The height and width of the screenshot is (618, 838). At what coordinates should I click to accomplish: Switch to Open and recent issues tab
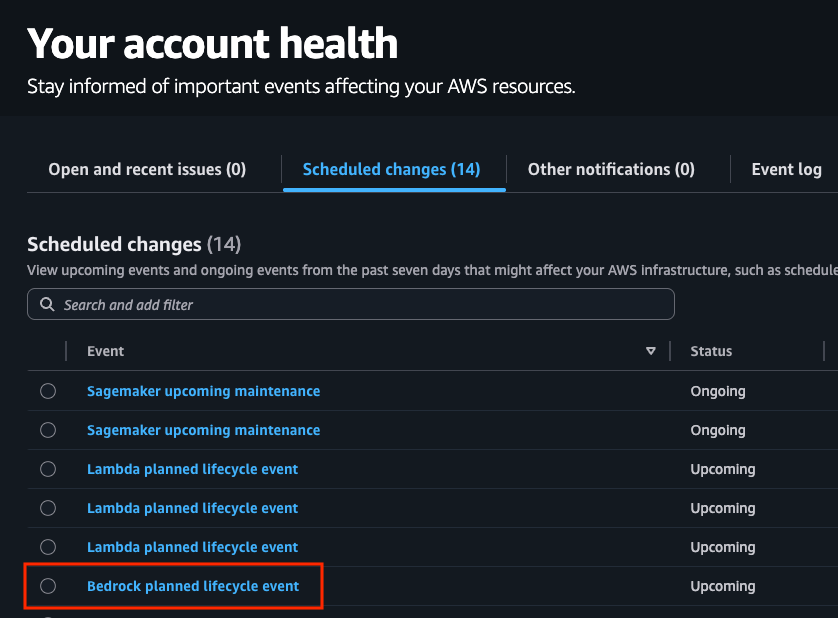click(x=147, y=170)
